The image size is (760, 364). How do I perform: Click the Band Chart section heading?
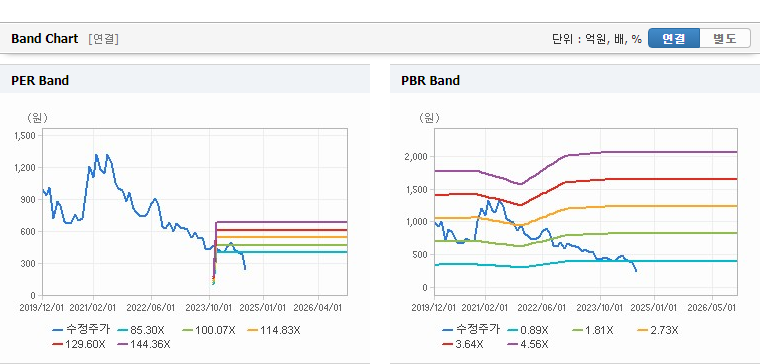pos(45,39)
